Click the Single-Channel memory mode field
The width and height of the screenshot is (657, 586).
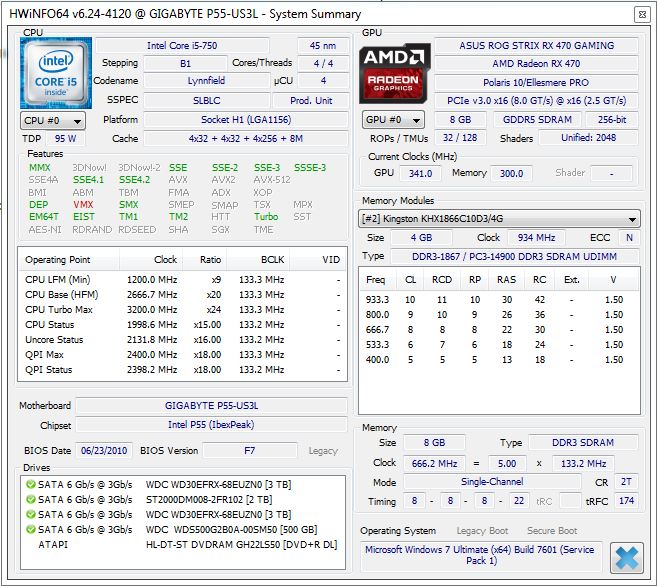click(492, 482)
